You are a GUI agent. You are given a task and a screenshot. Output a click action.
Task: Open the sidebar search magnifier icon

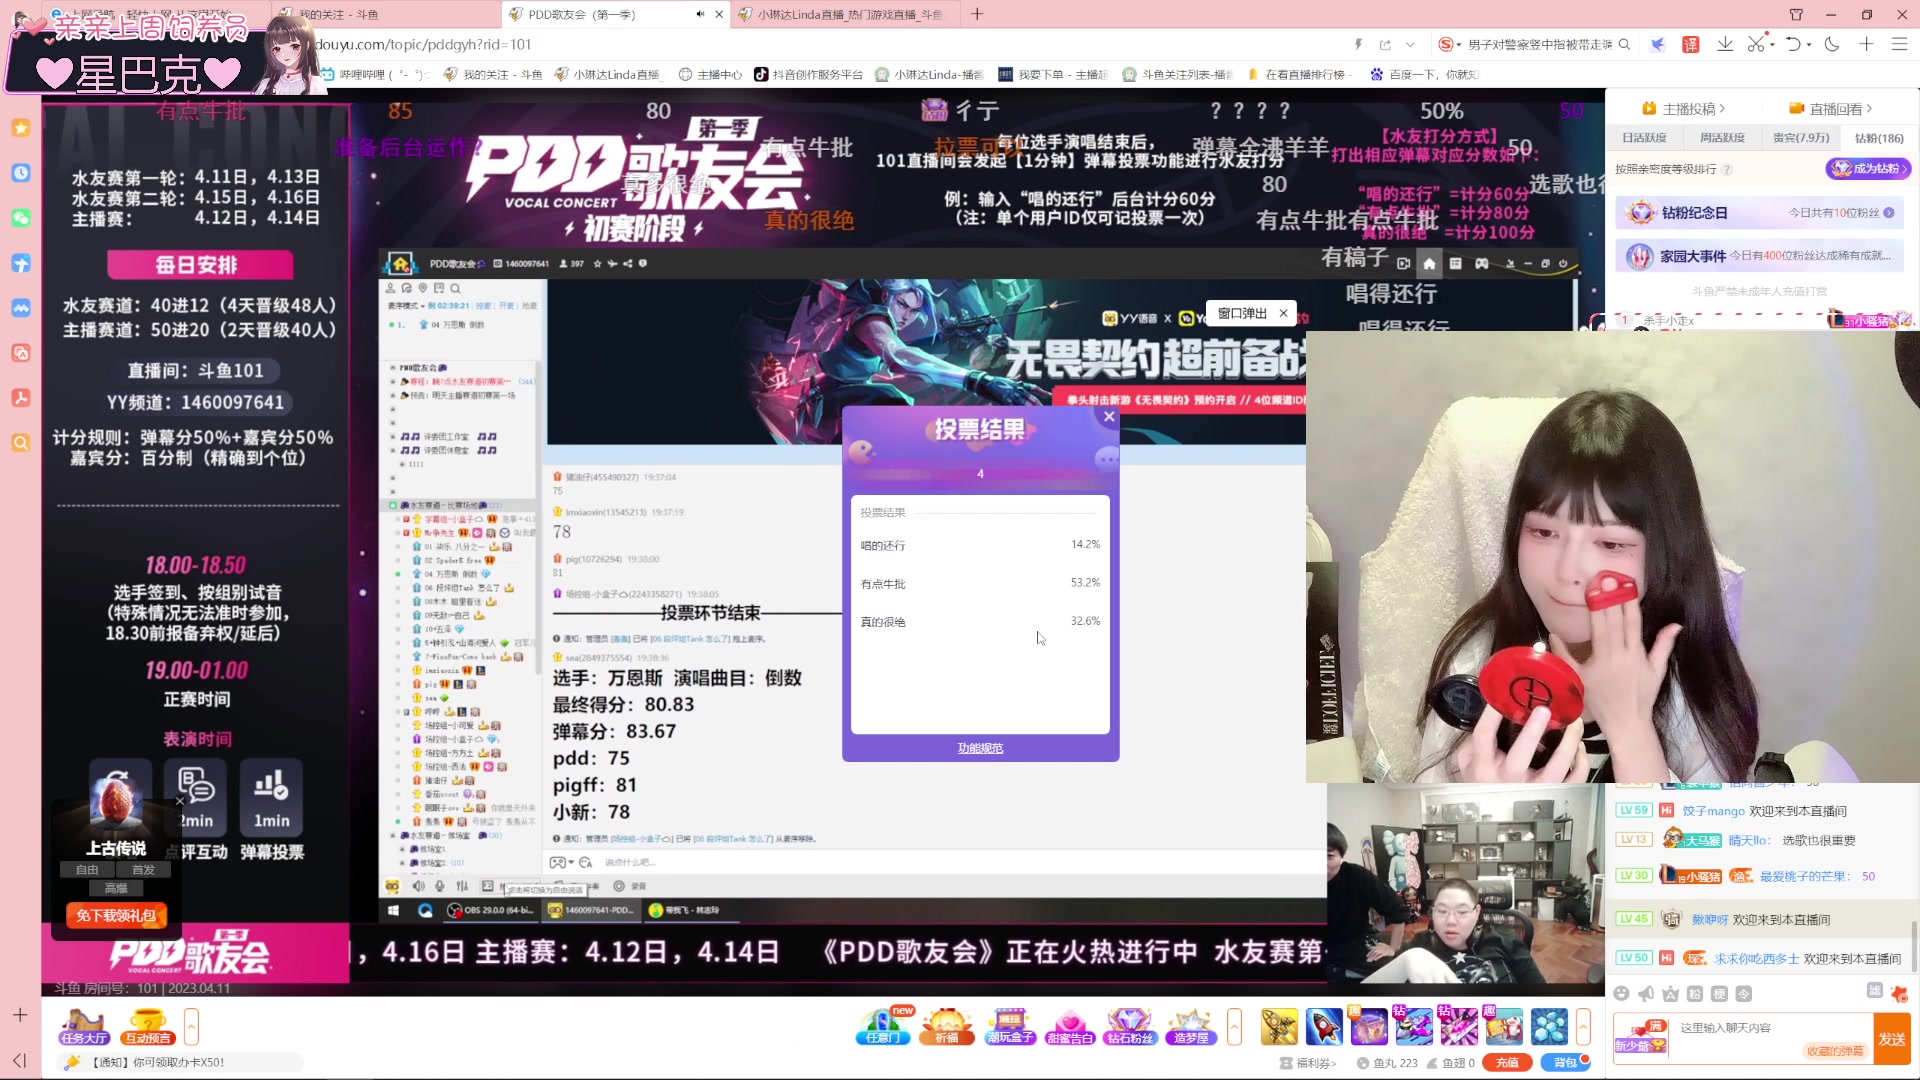(21, 443)
